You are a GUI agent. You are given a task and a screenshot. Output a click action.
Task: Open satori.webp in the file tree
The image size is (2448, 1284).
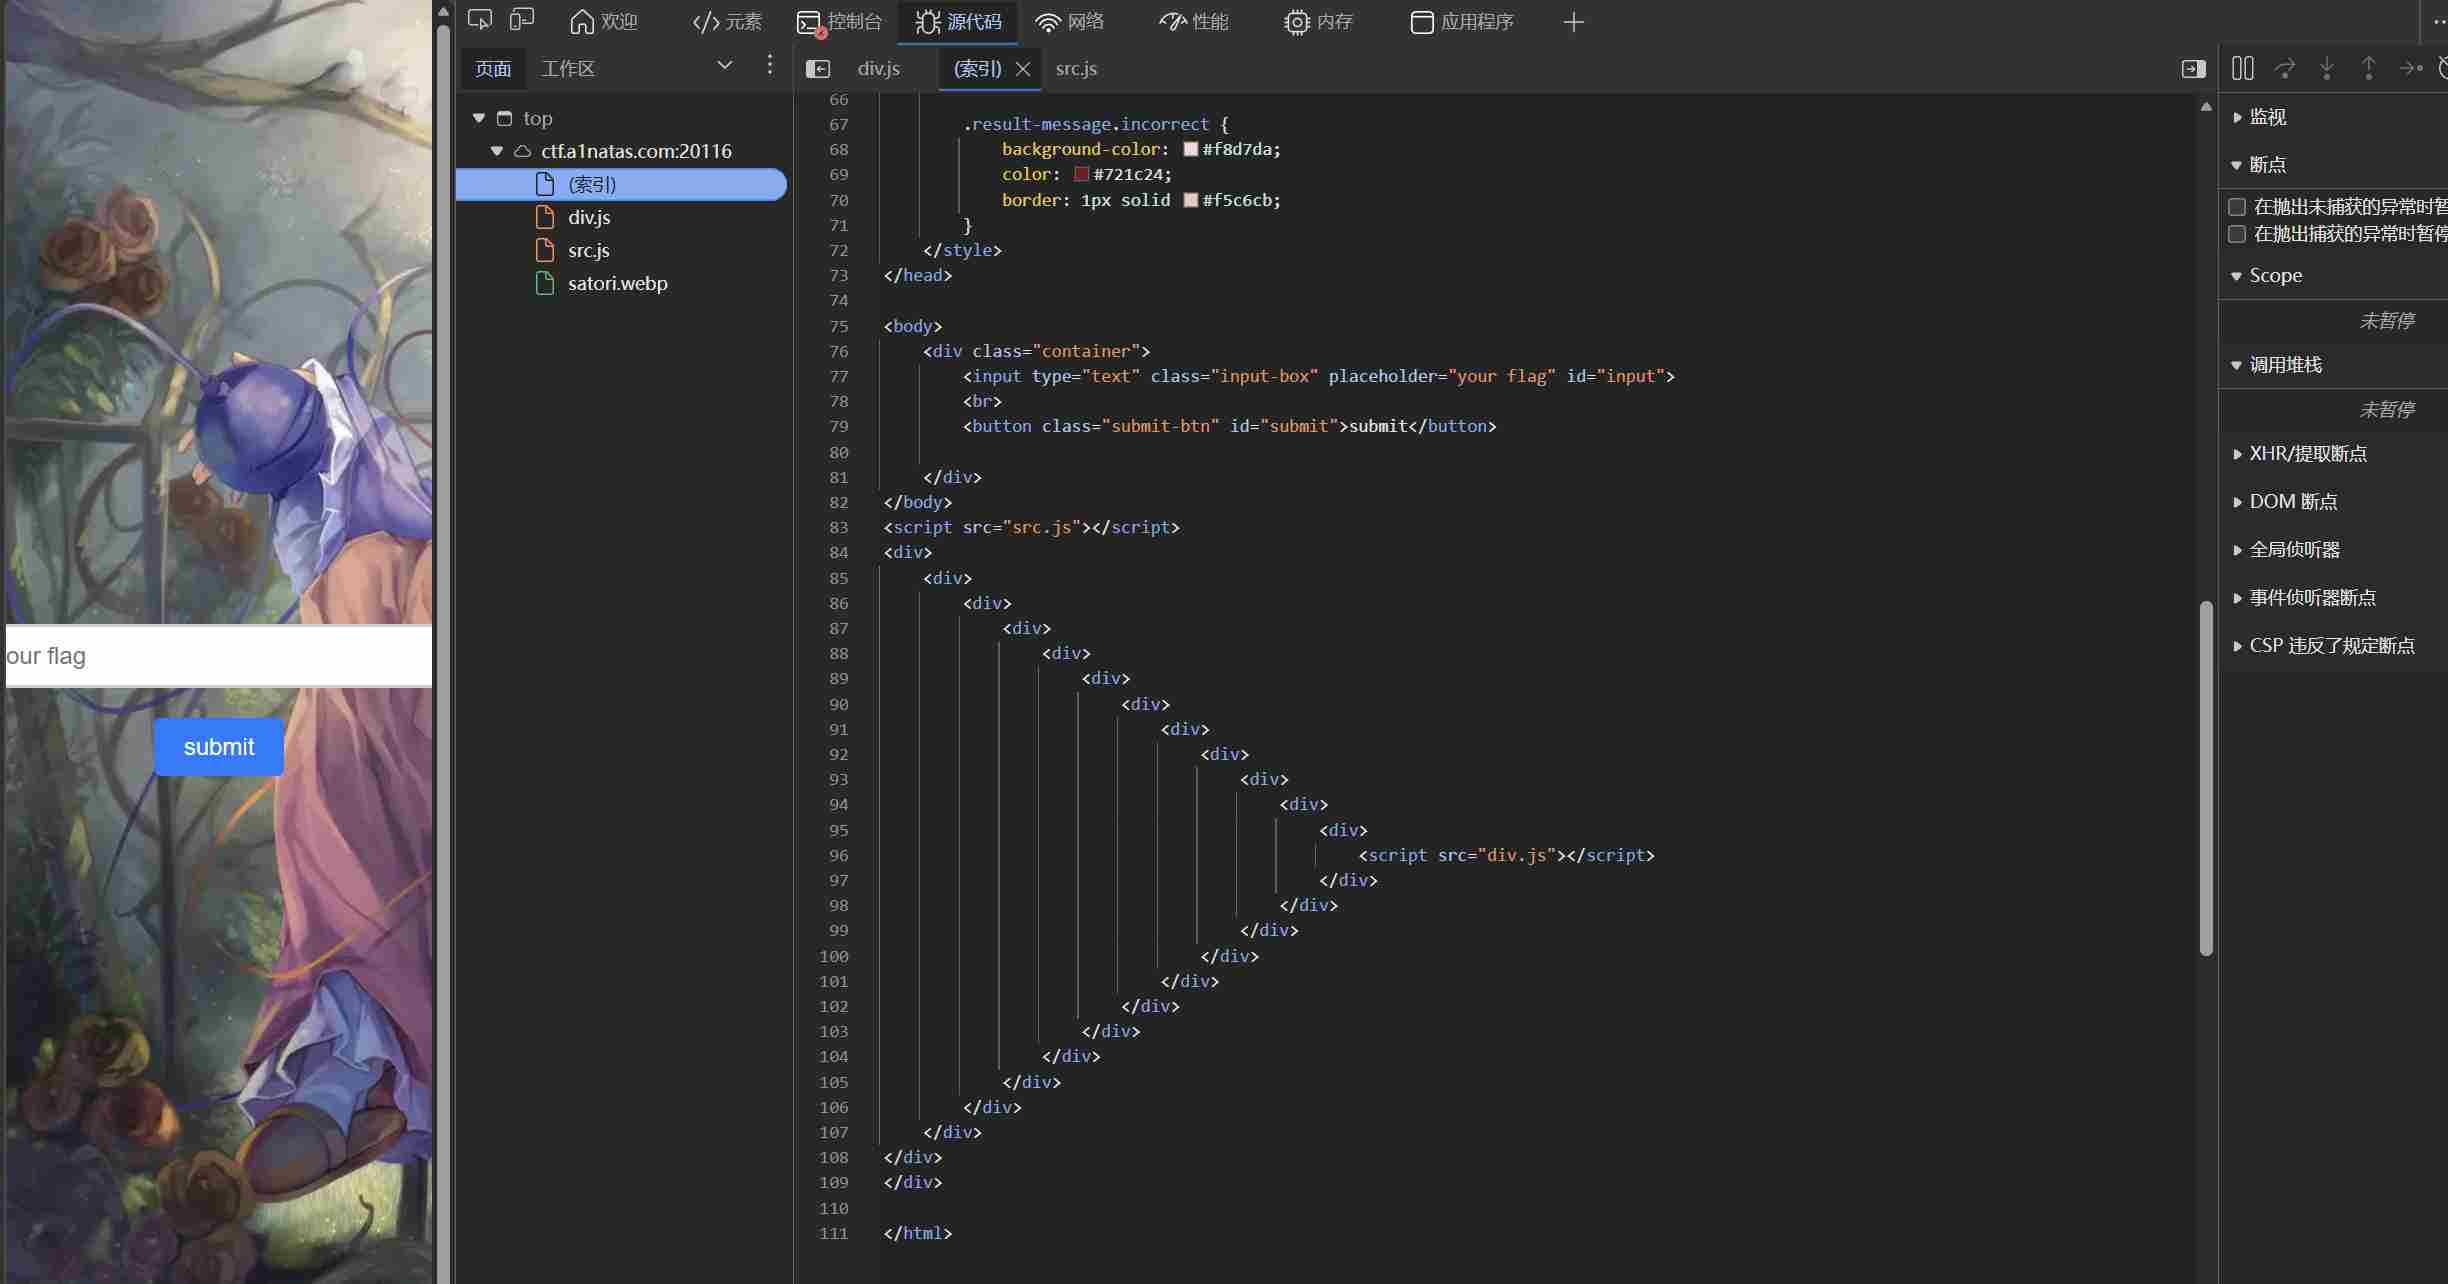click(x=617, y=283)
